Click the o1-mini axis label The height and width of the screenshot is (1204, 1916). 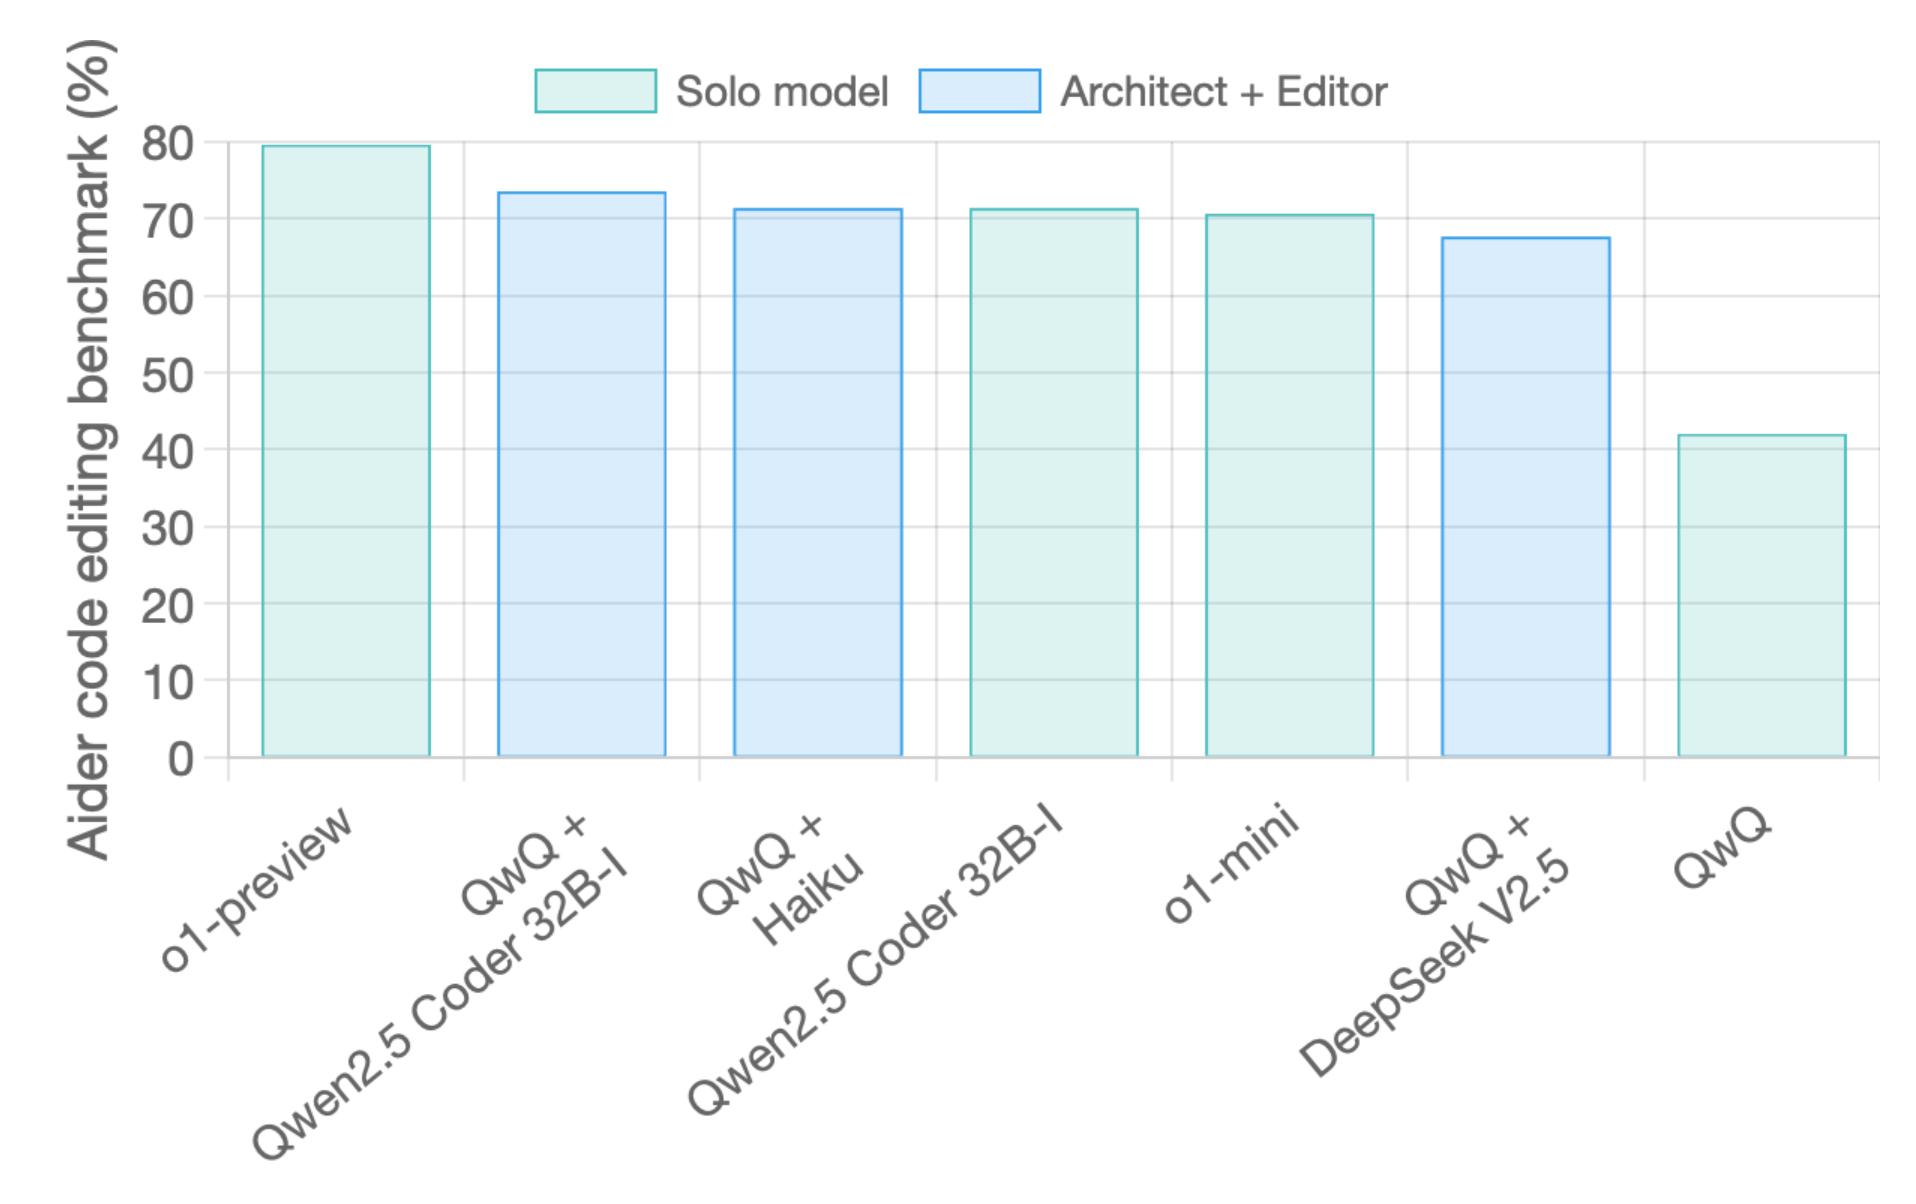[1232, 863]
